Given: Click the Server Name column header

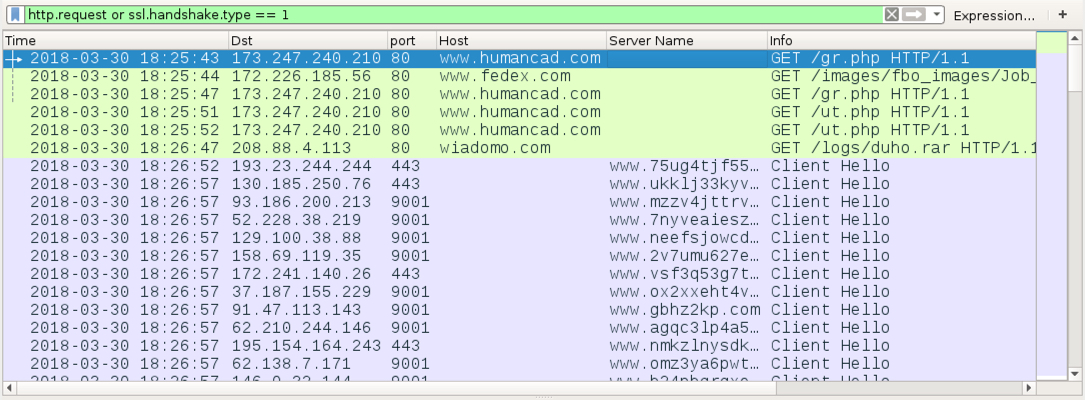Looking at the screenshot, I should 687,41.
